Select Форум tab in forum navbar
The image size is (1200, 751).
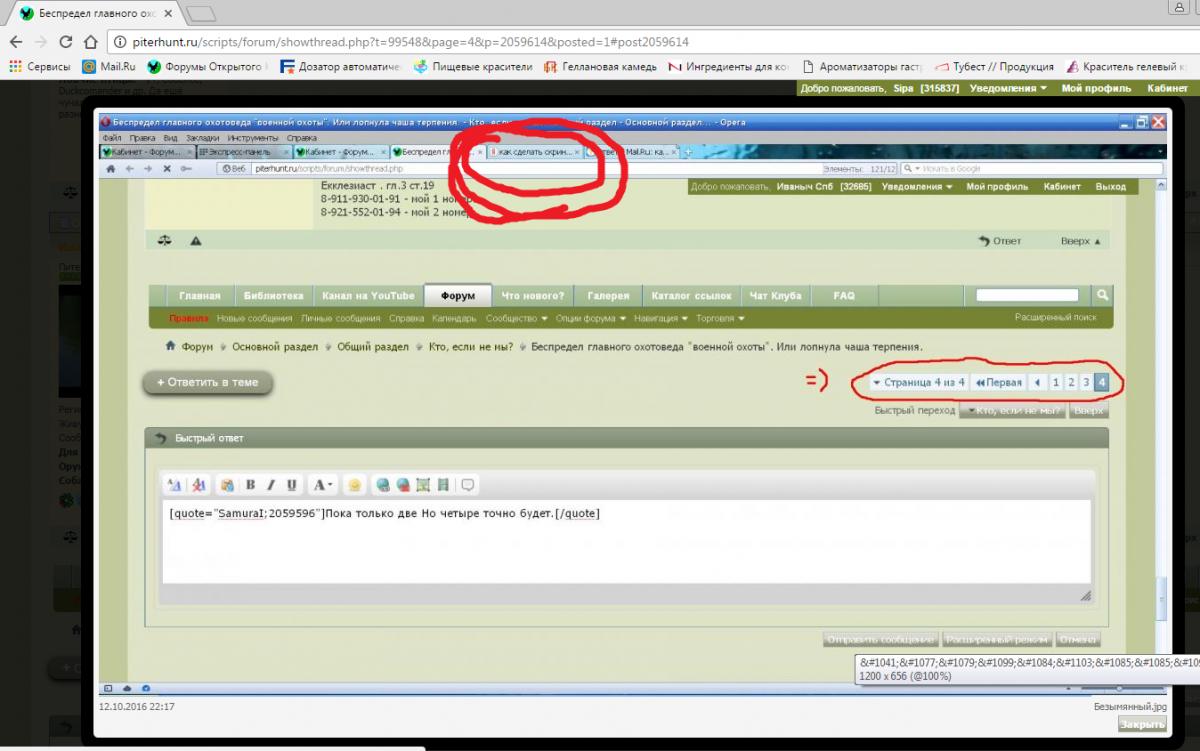pos(457,296)
